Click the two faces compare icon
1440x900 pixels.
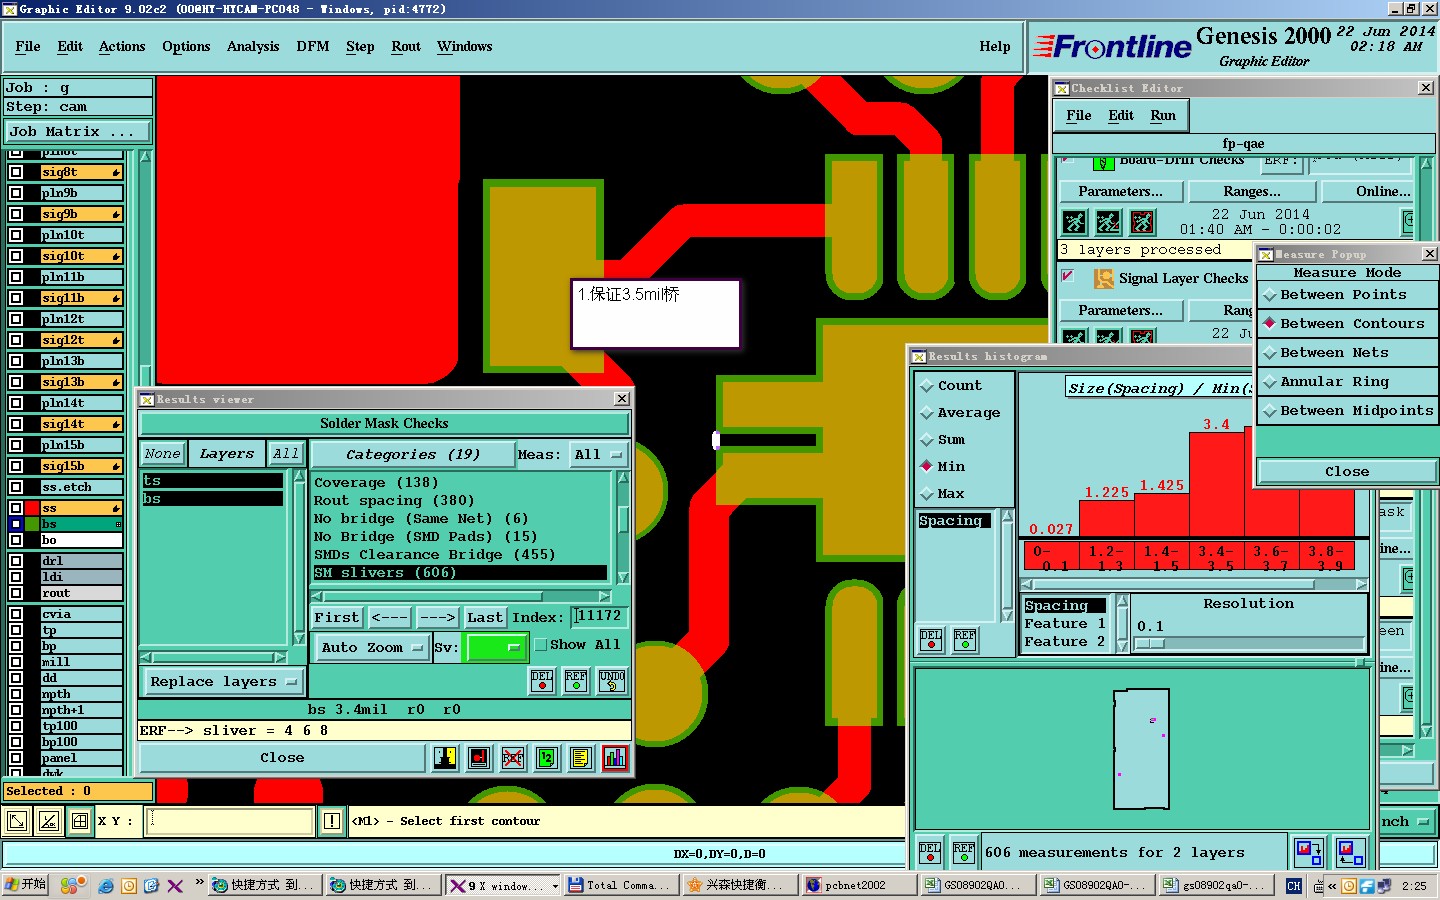pyautogui.click(x=445, y=758)
